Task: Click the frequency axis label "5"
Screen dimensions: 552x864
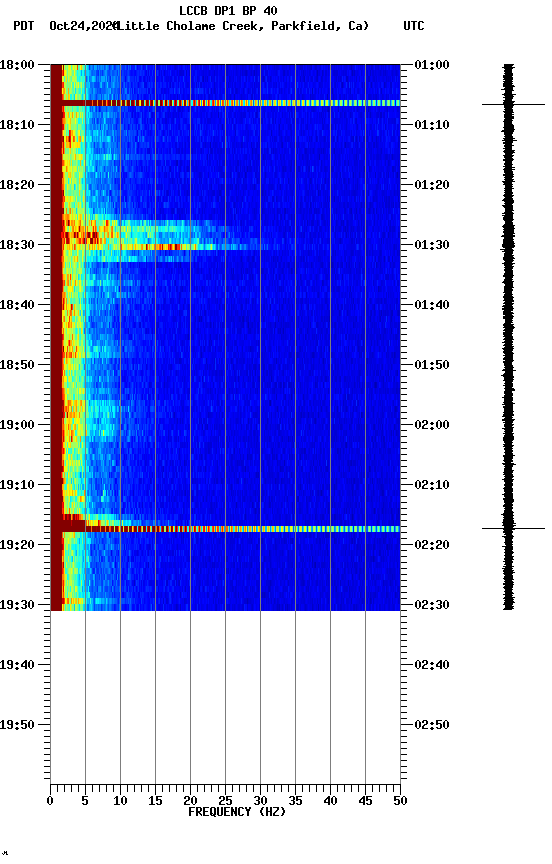Action: 85,801
